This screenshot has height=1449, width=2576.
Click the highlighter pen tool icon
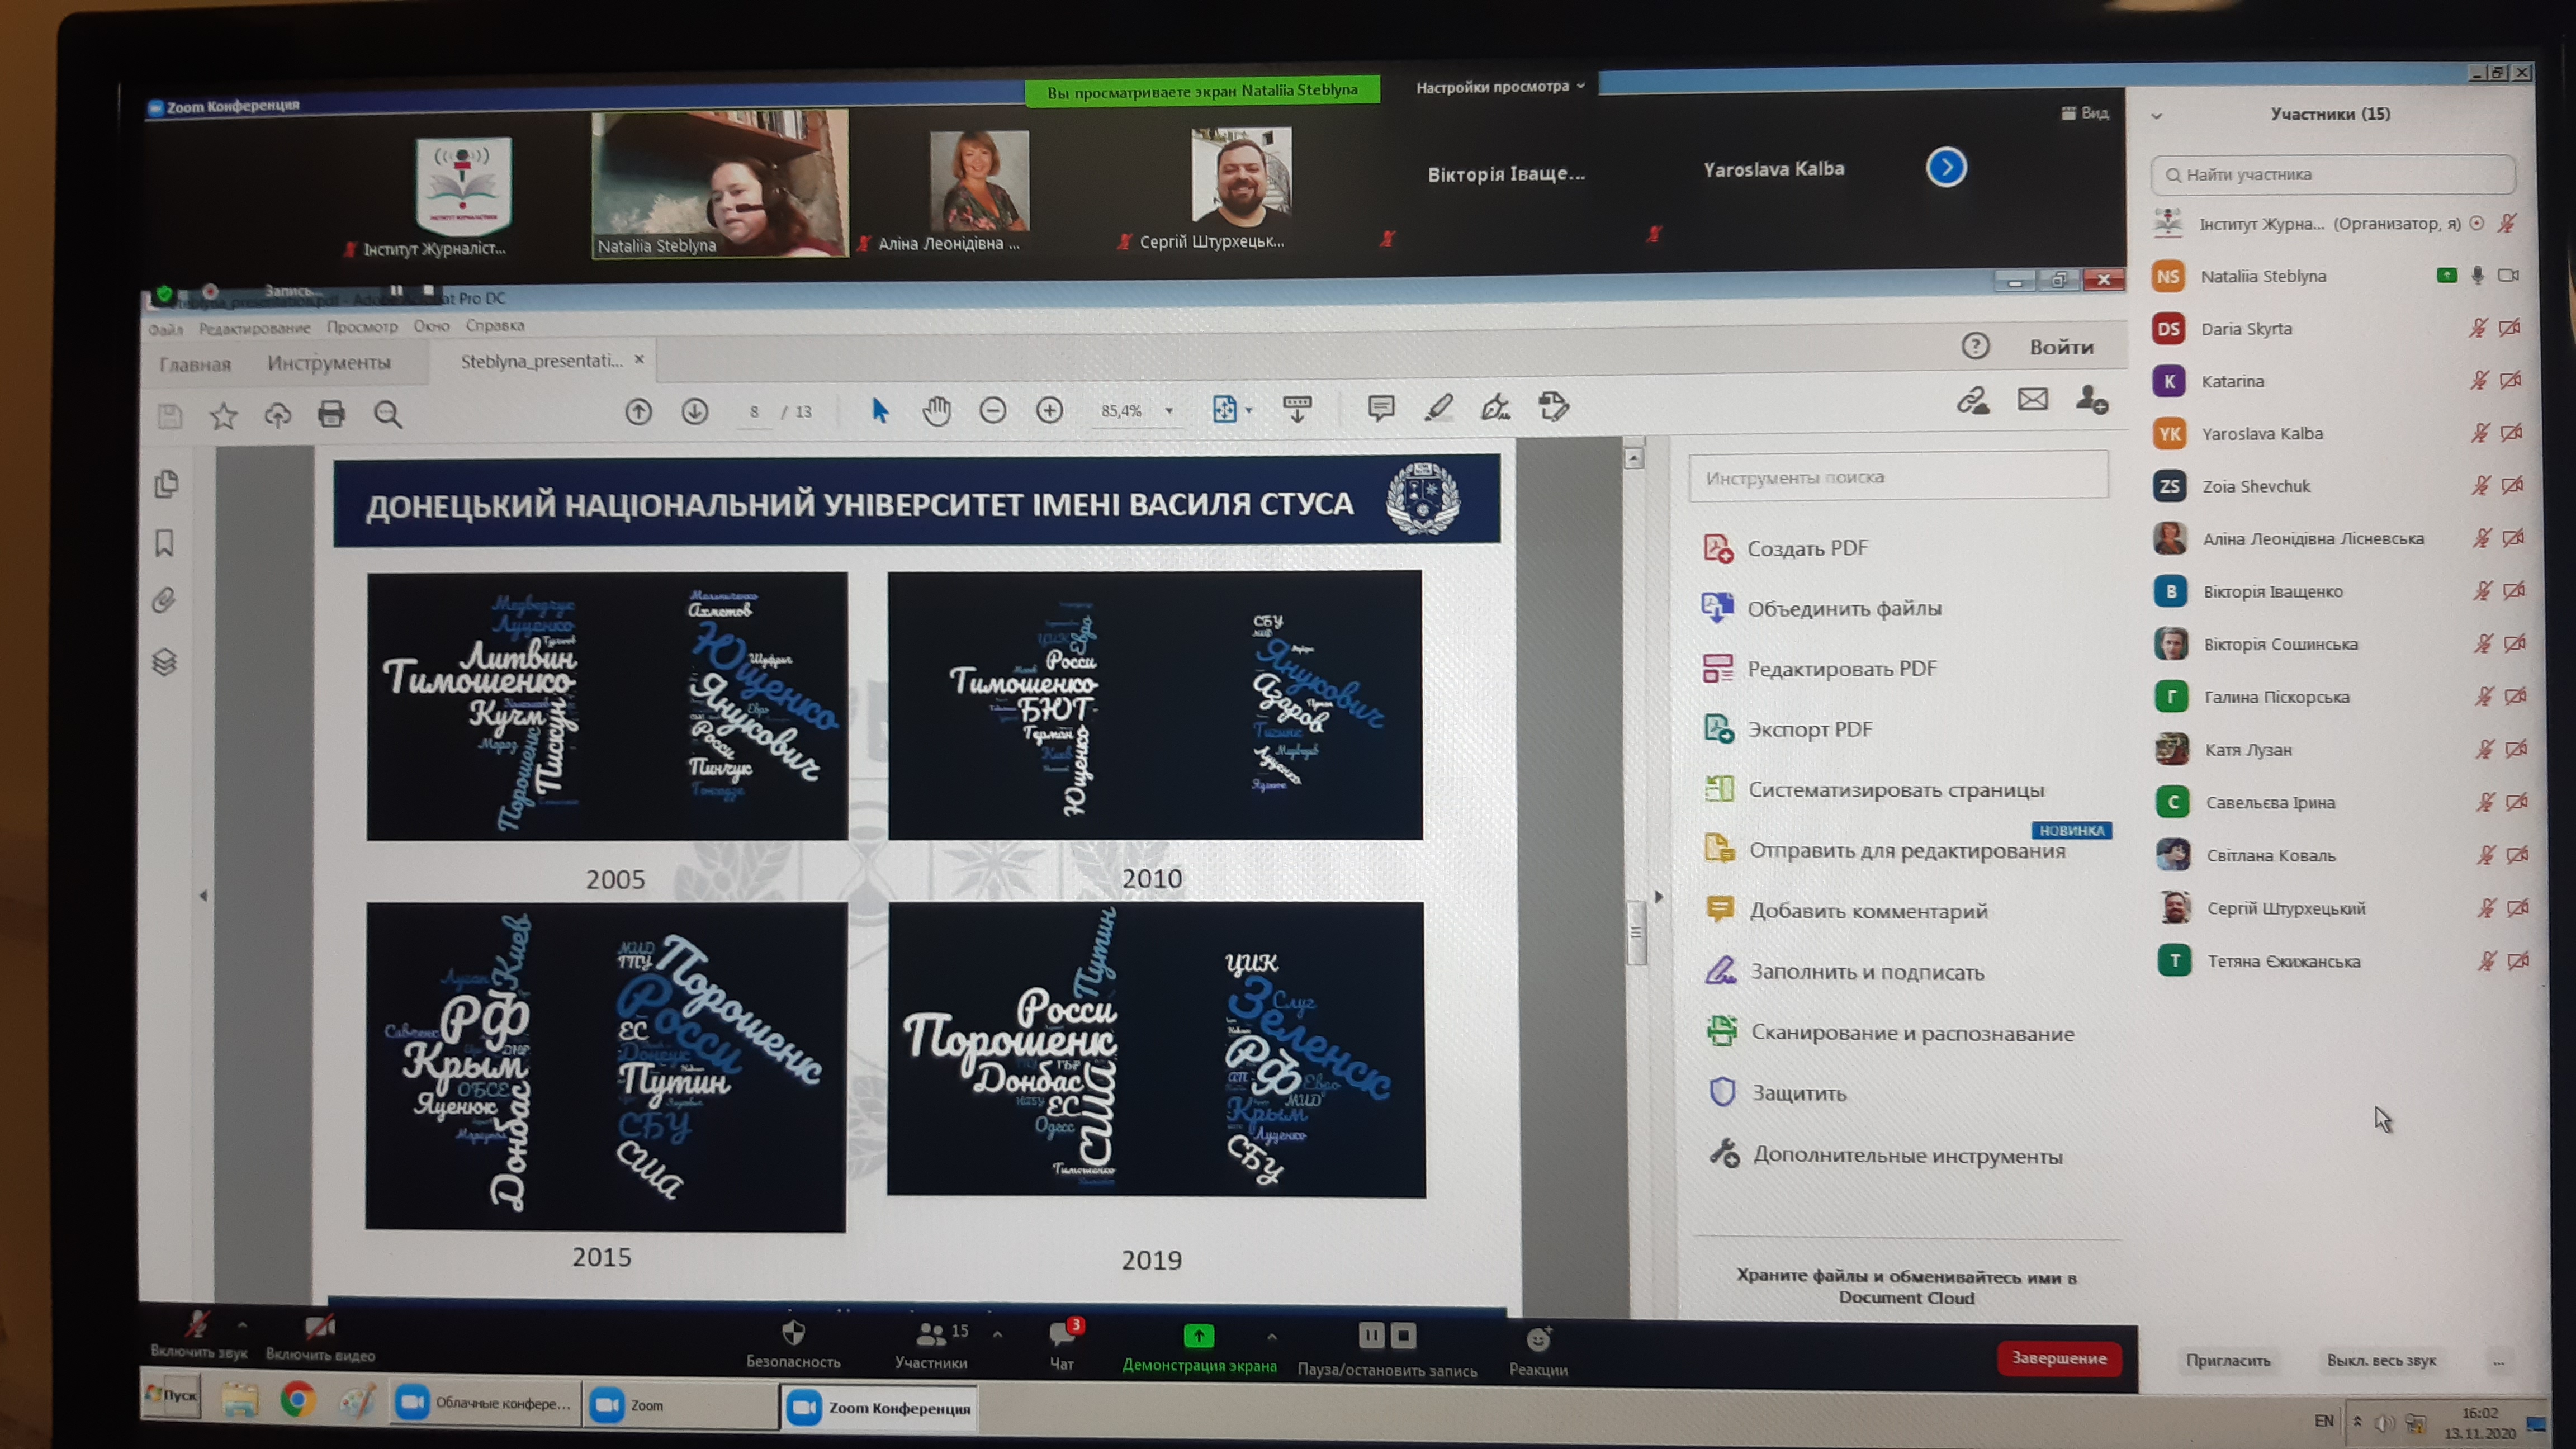(1438, 407)
